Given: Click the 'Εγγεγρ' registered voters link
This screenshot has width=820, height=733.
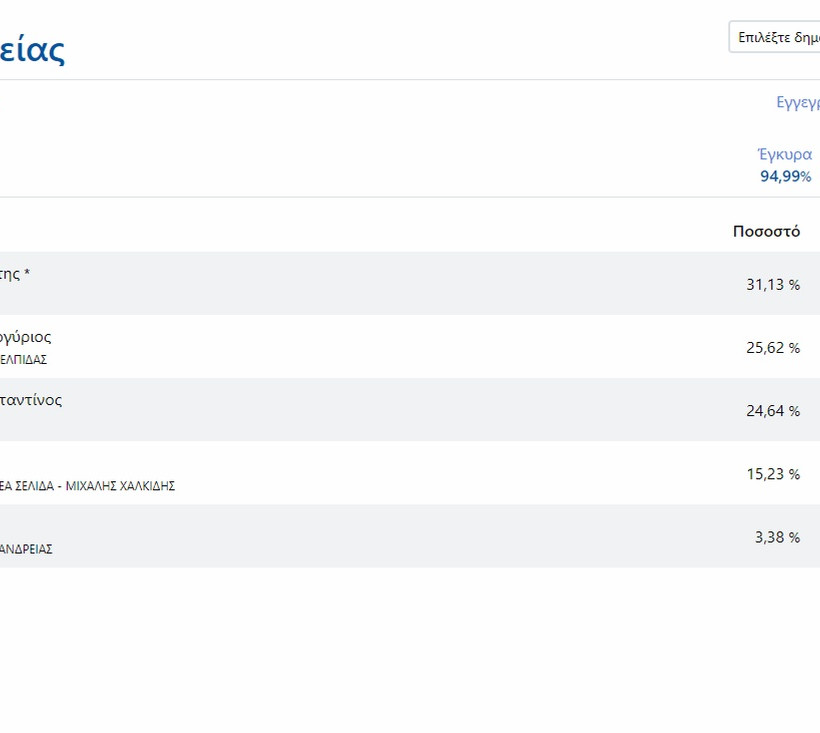Looking at the screenshot, I should point(798,102).
